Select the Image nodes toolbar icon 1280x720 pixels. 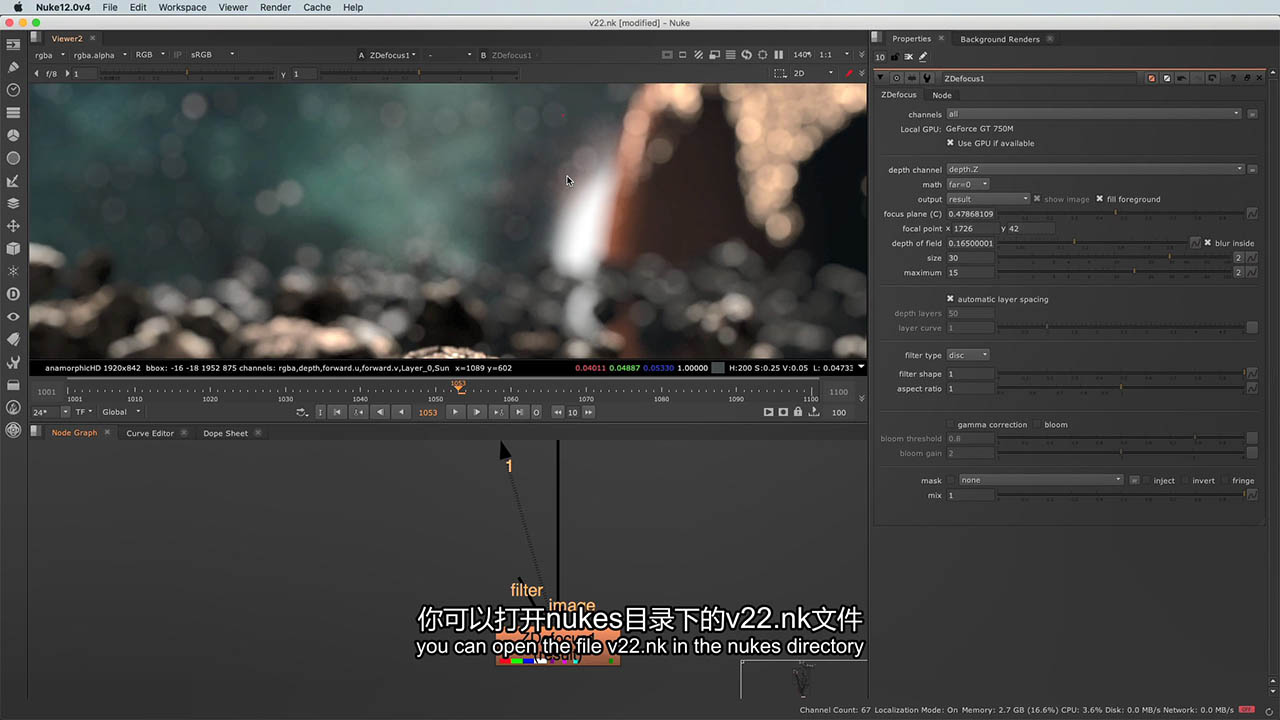click(x=13, y=44)
